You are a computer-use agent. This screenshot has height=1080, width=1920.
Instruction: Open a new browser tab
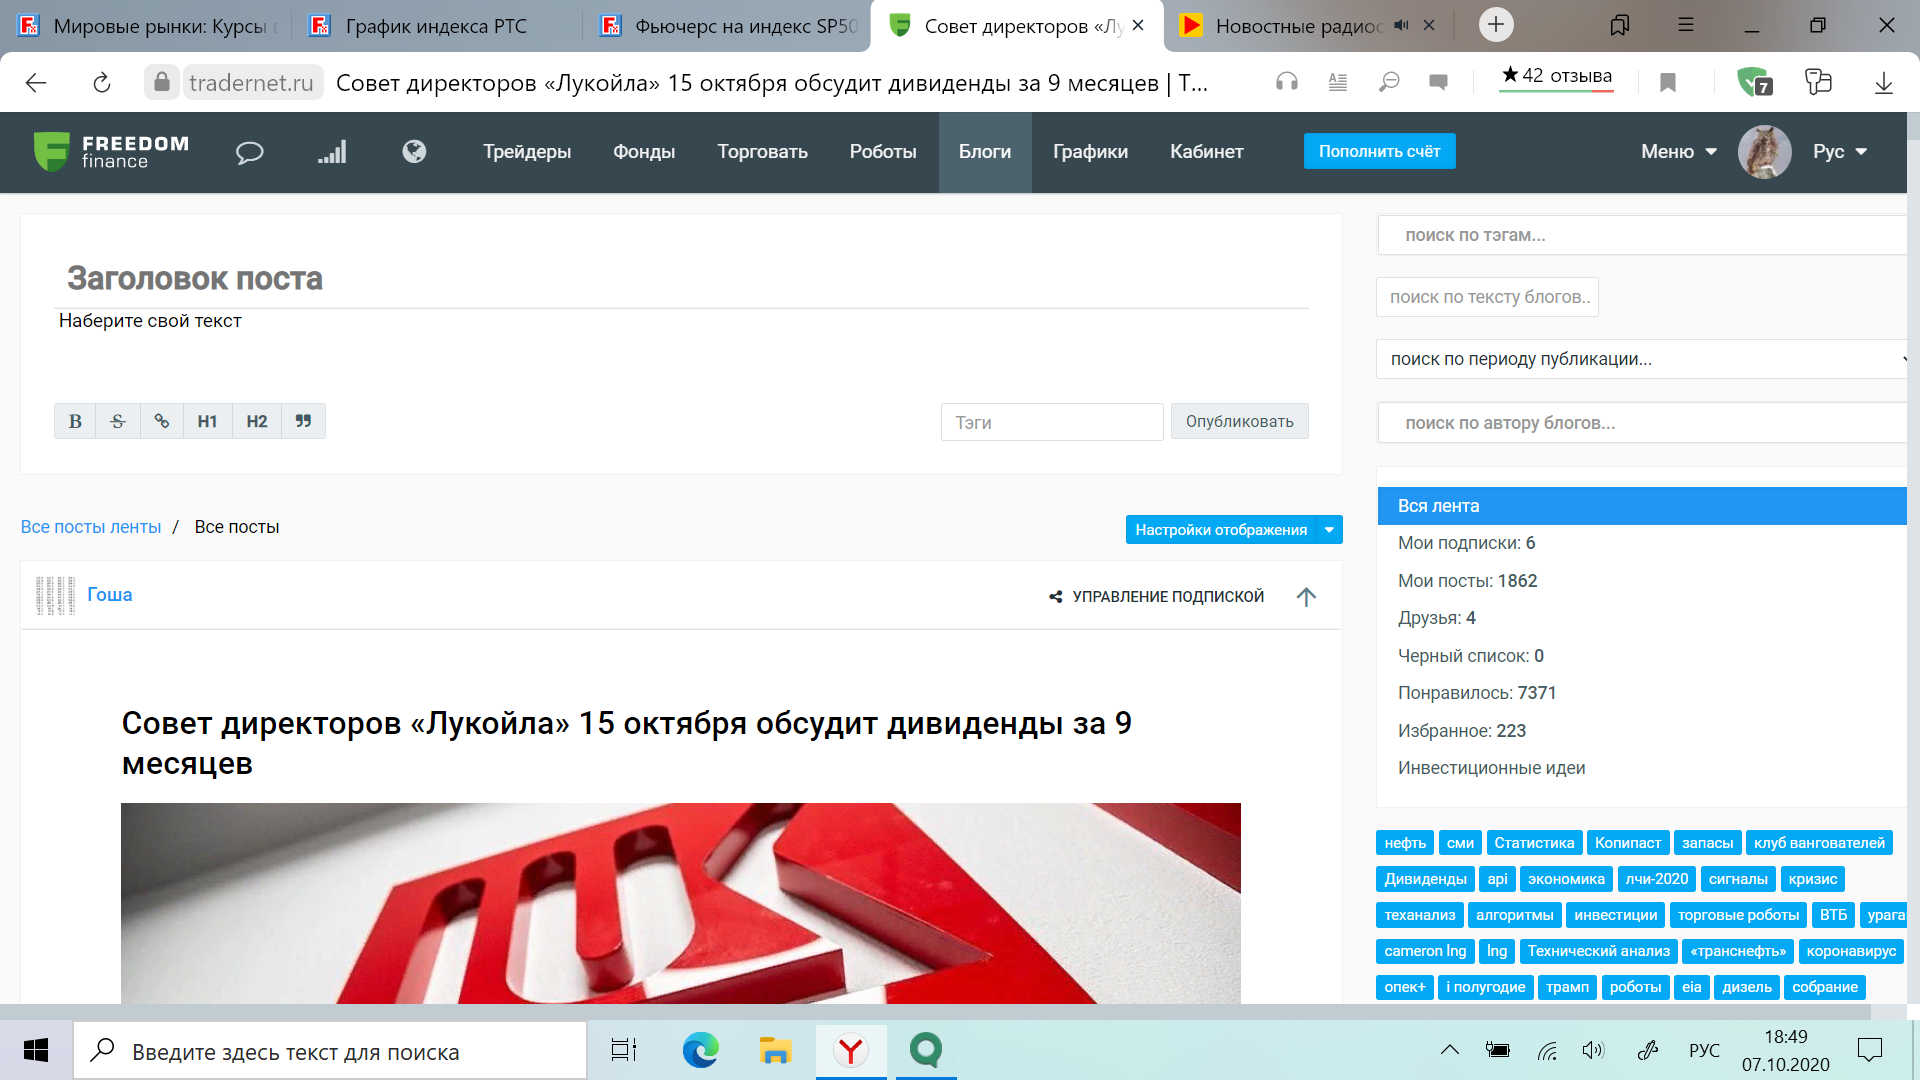point(1496,25)
